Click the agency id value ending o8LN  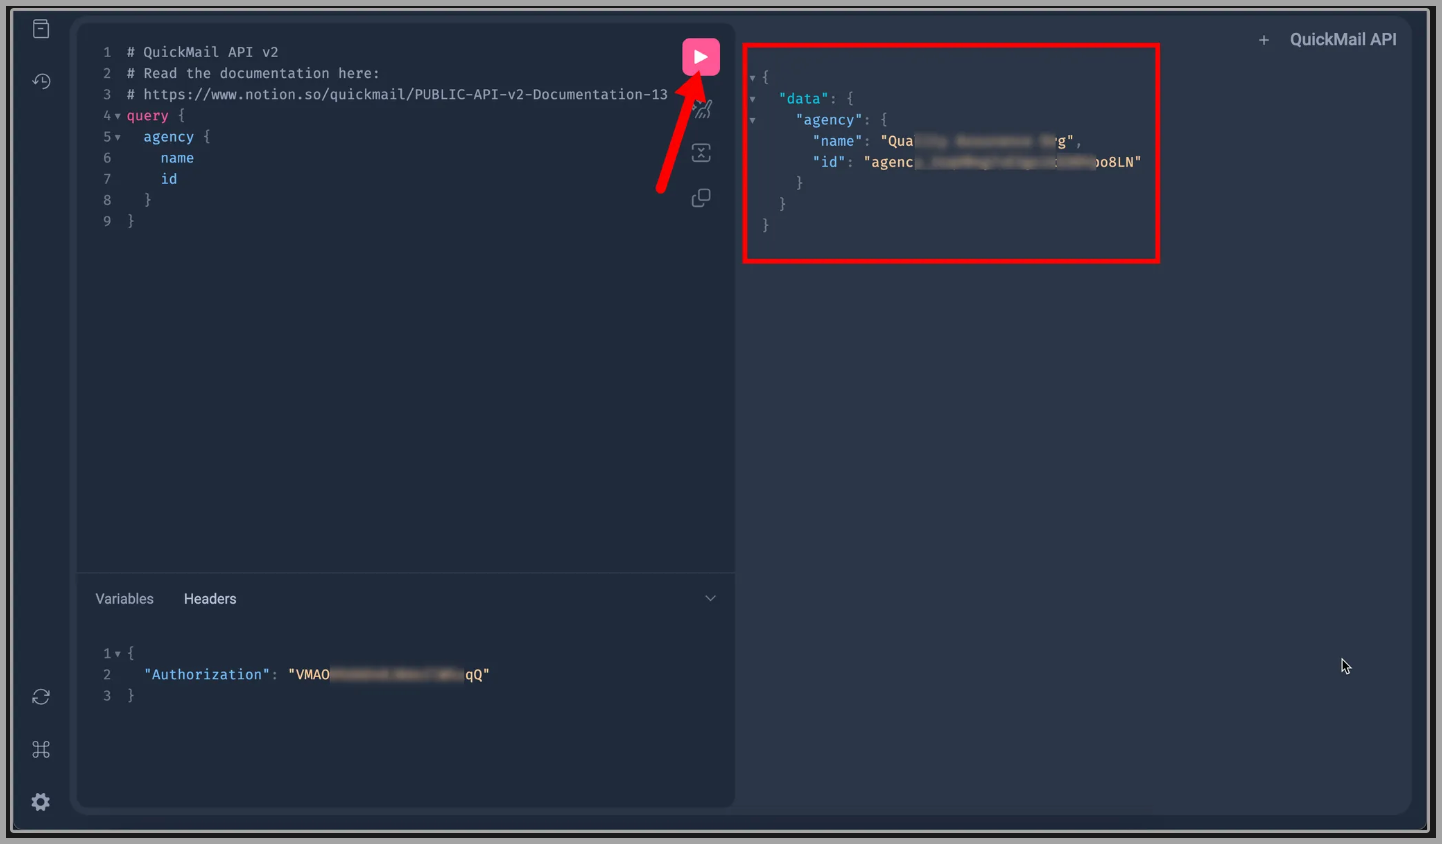tap(1002, 162)
